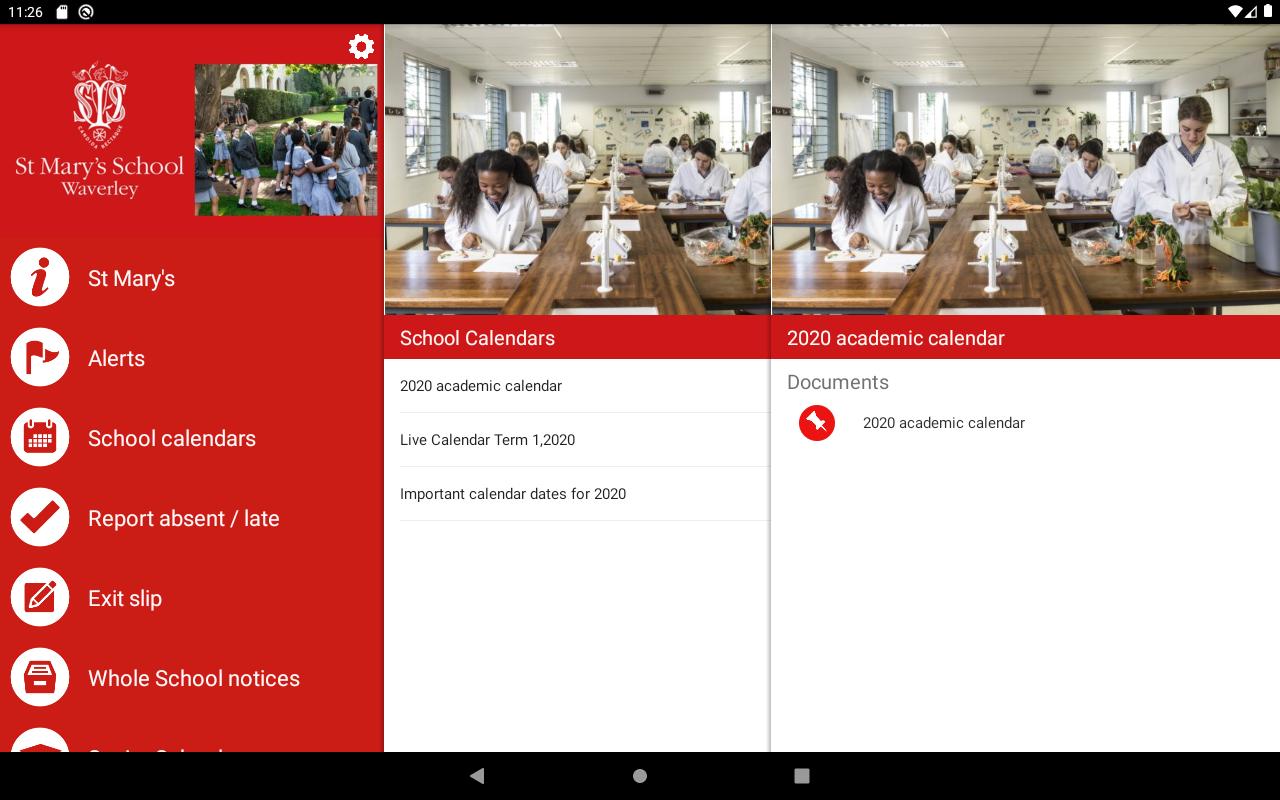Image resolution: width=1280 pixels, height=800 pixels.
Task: Open Report absent / late
Action: 192,518
